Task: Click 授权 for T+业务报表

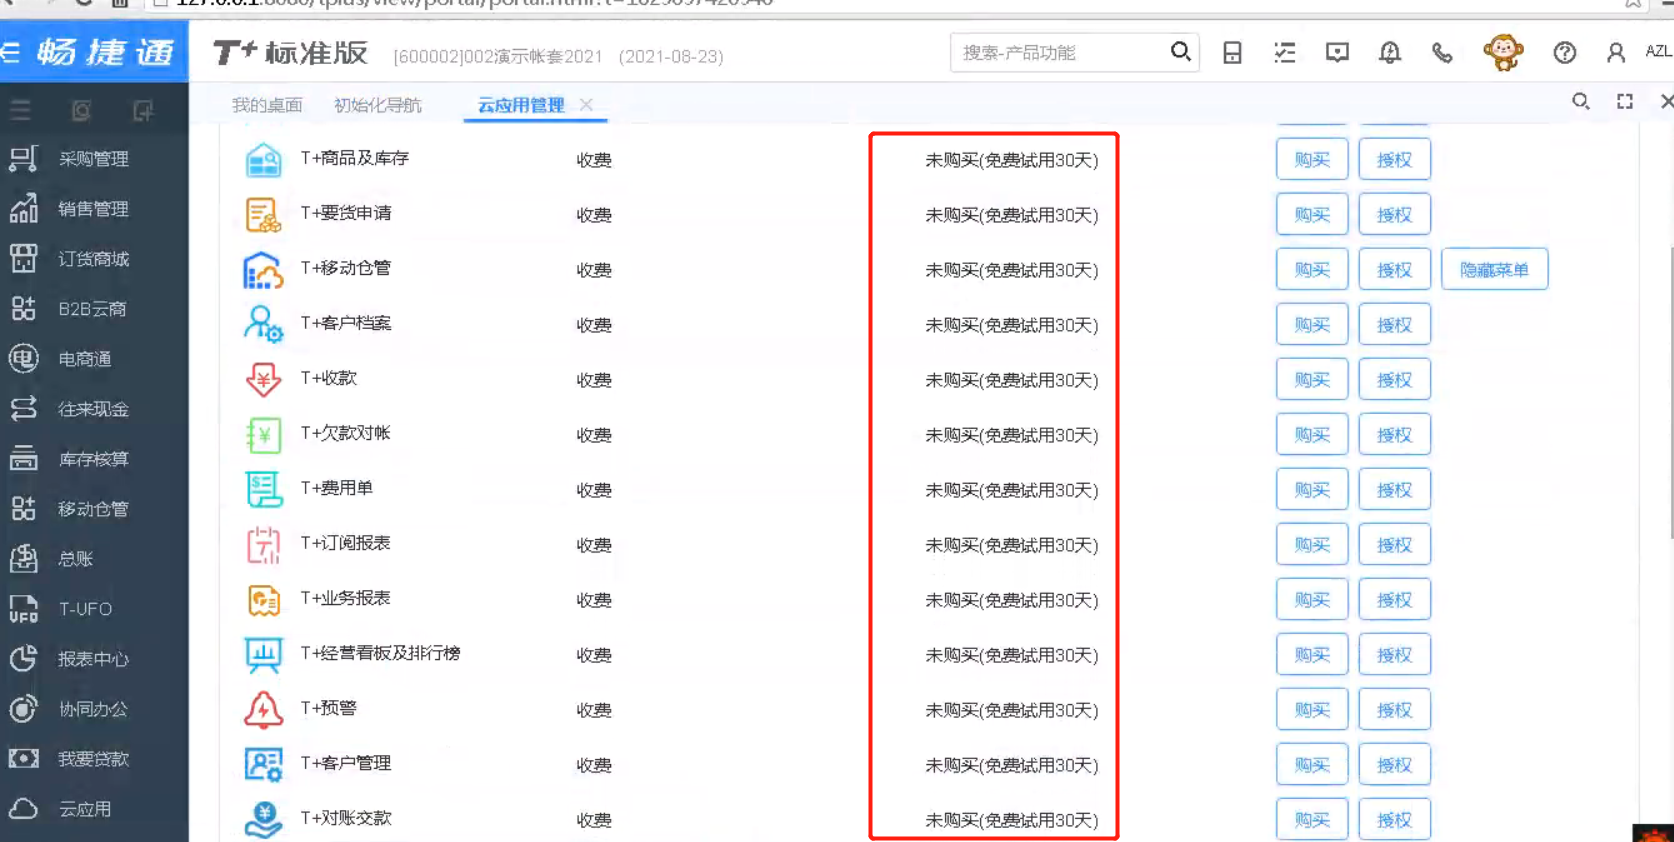Action: [1394, 600]
